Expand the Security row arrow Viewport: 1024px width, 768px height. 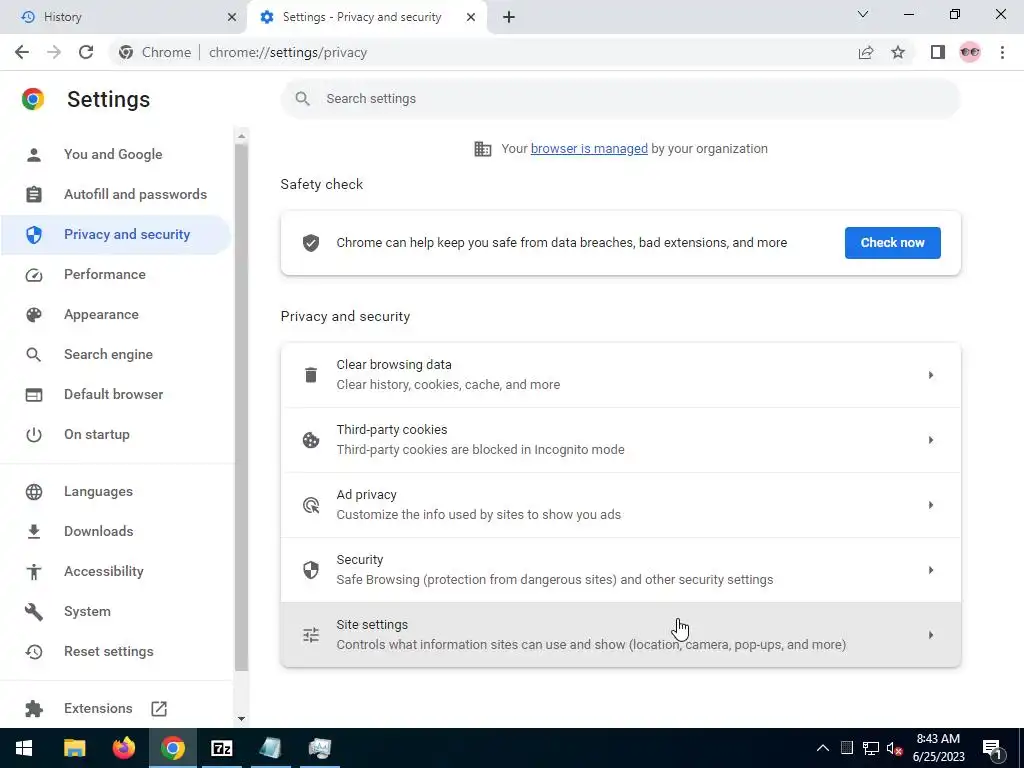click(x=931, y=570)
